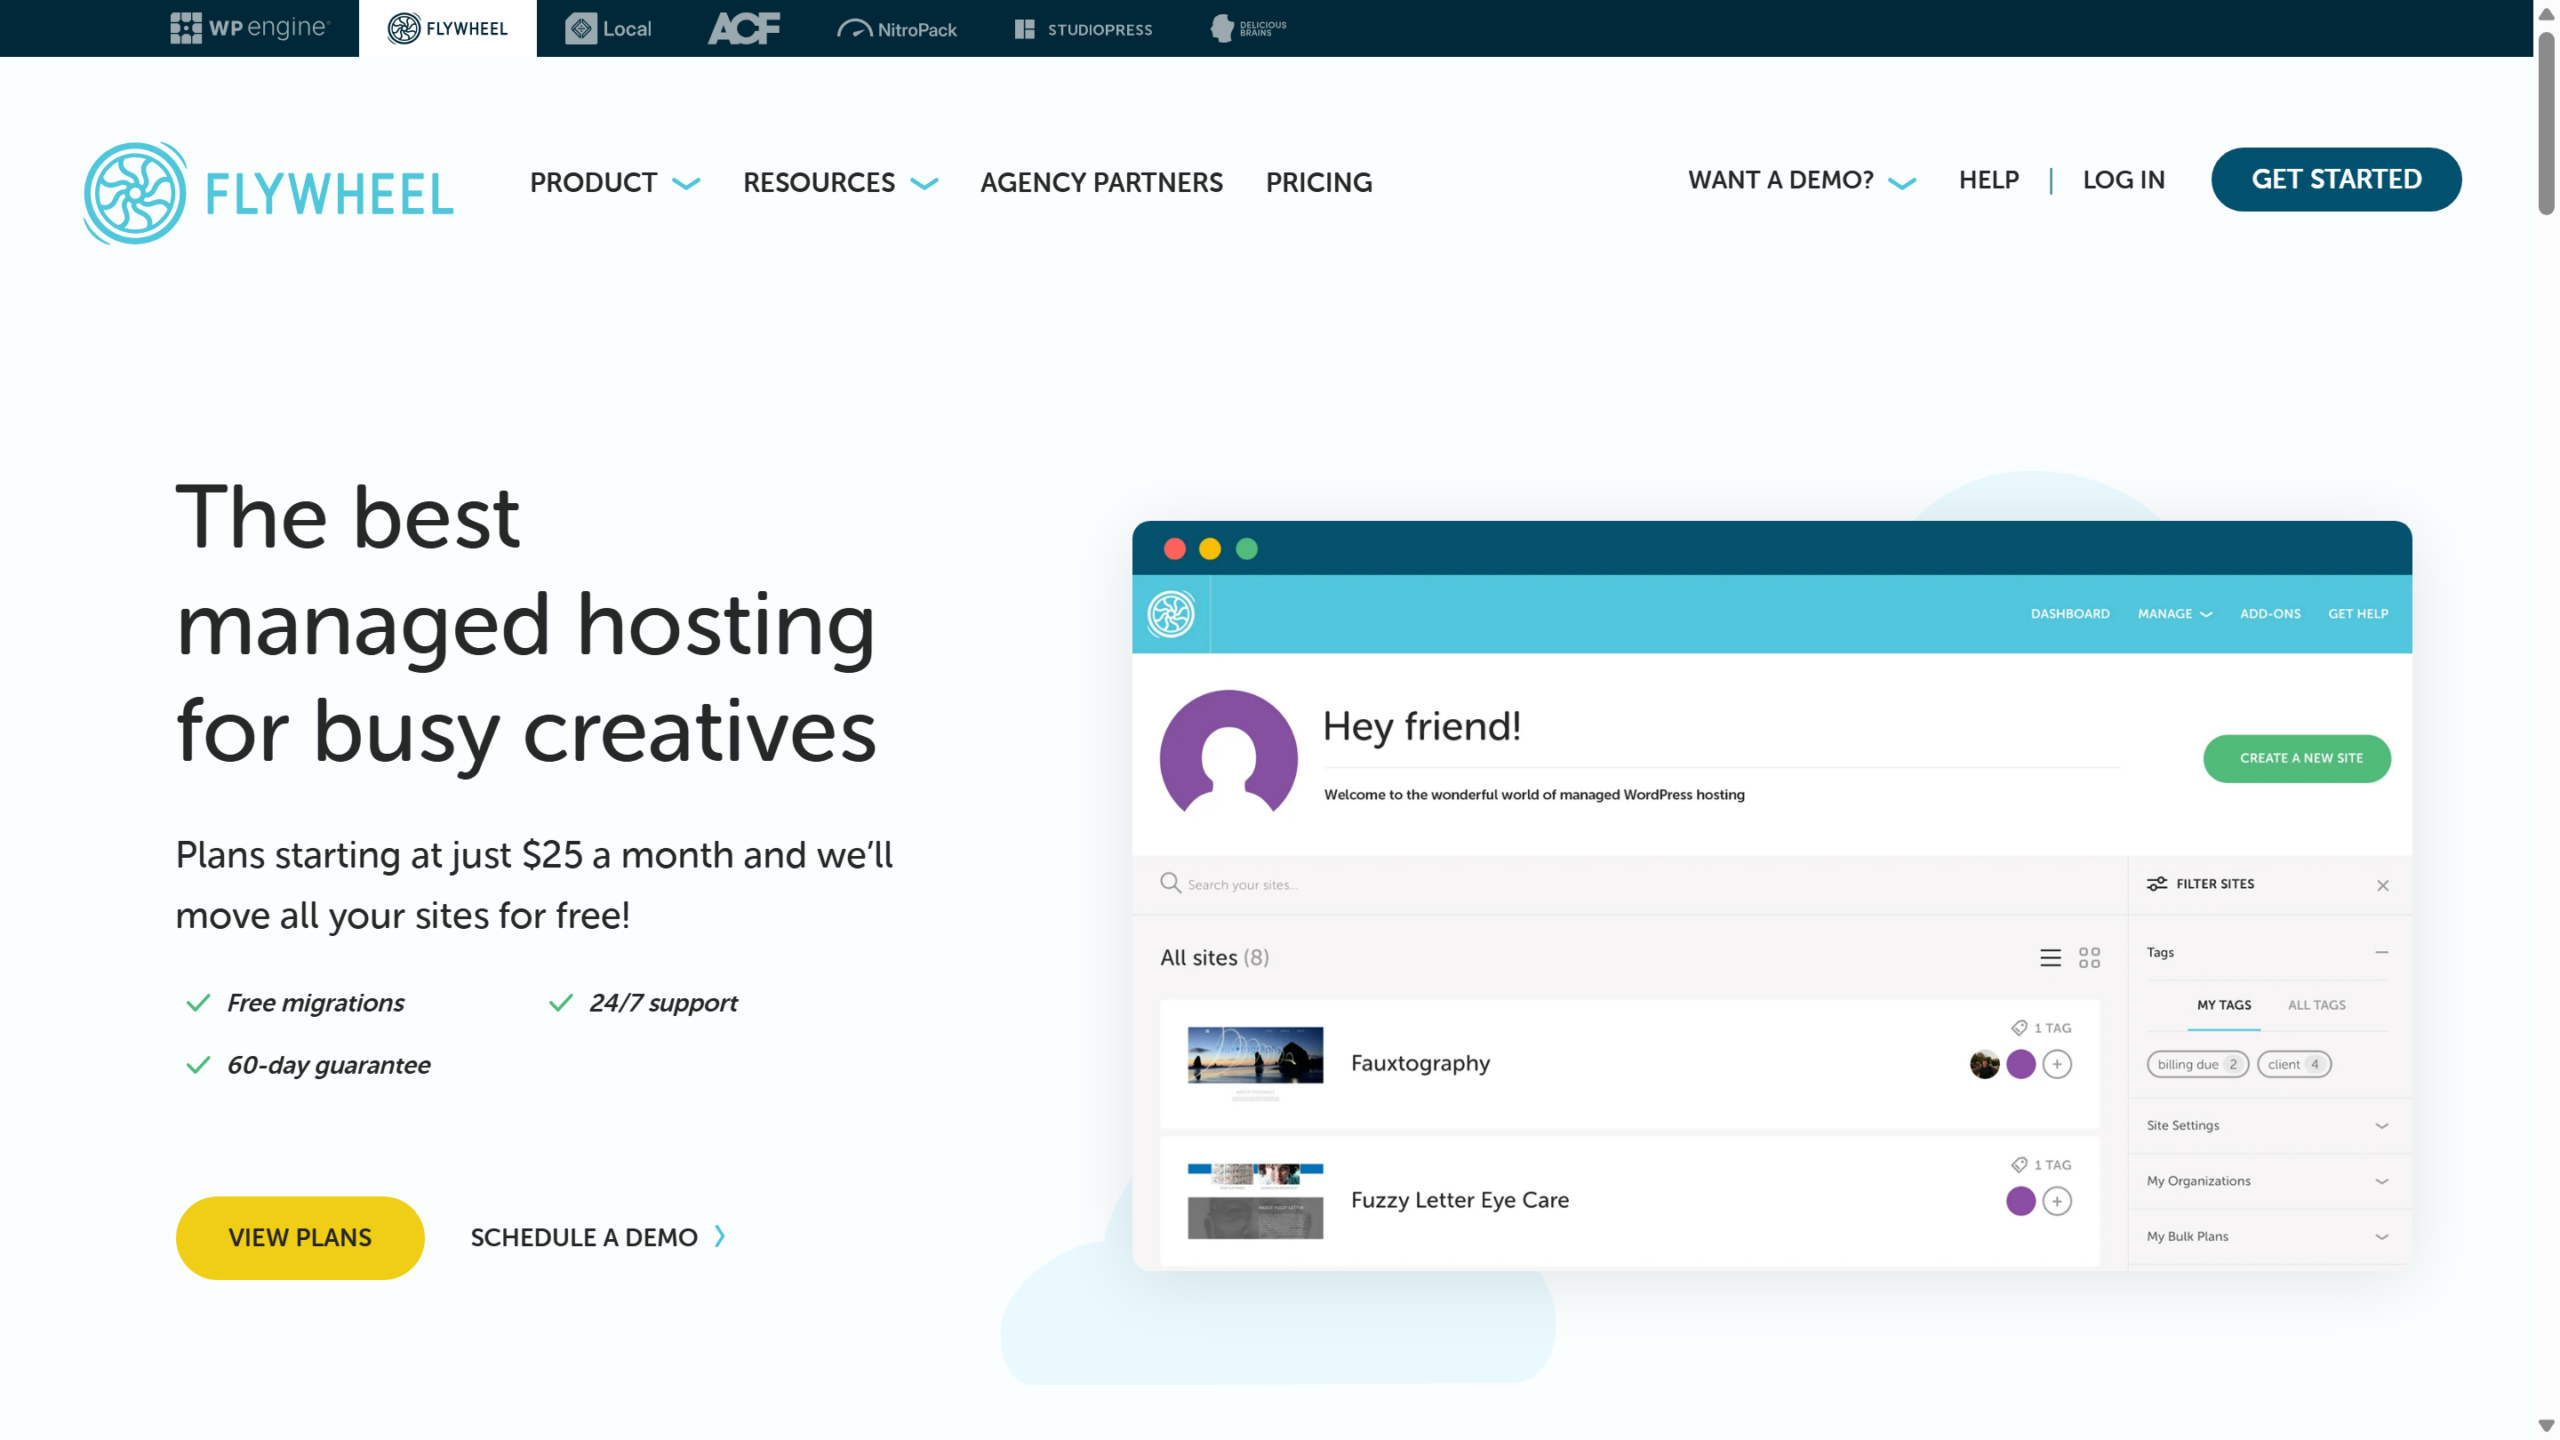Toggle the billing due tag filter
This screenshot has width=2560, height=1440.
point(2198,1064)
